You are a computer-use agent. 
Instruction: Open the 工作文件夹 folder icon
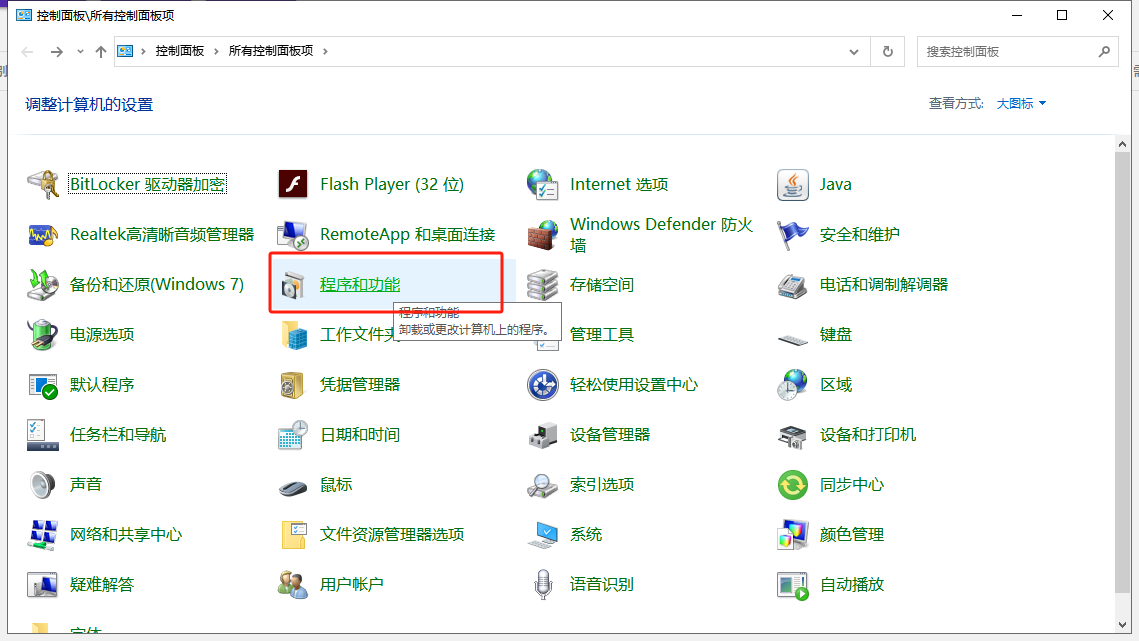(294, 335)
